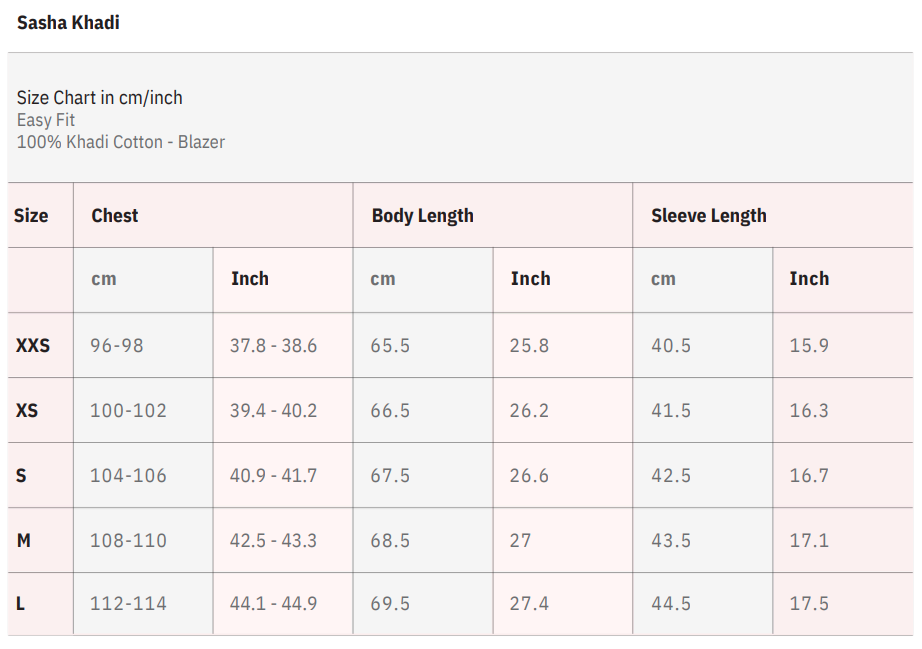Select the 43.5 sleeve length cell
The width and height of the screenshot is (922, 649).
click(x=670, y=540)
